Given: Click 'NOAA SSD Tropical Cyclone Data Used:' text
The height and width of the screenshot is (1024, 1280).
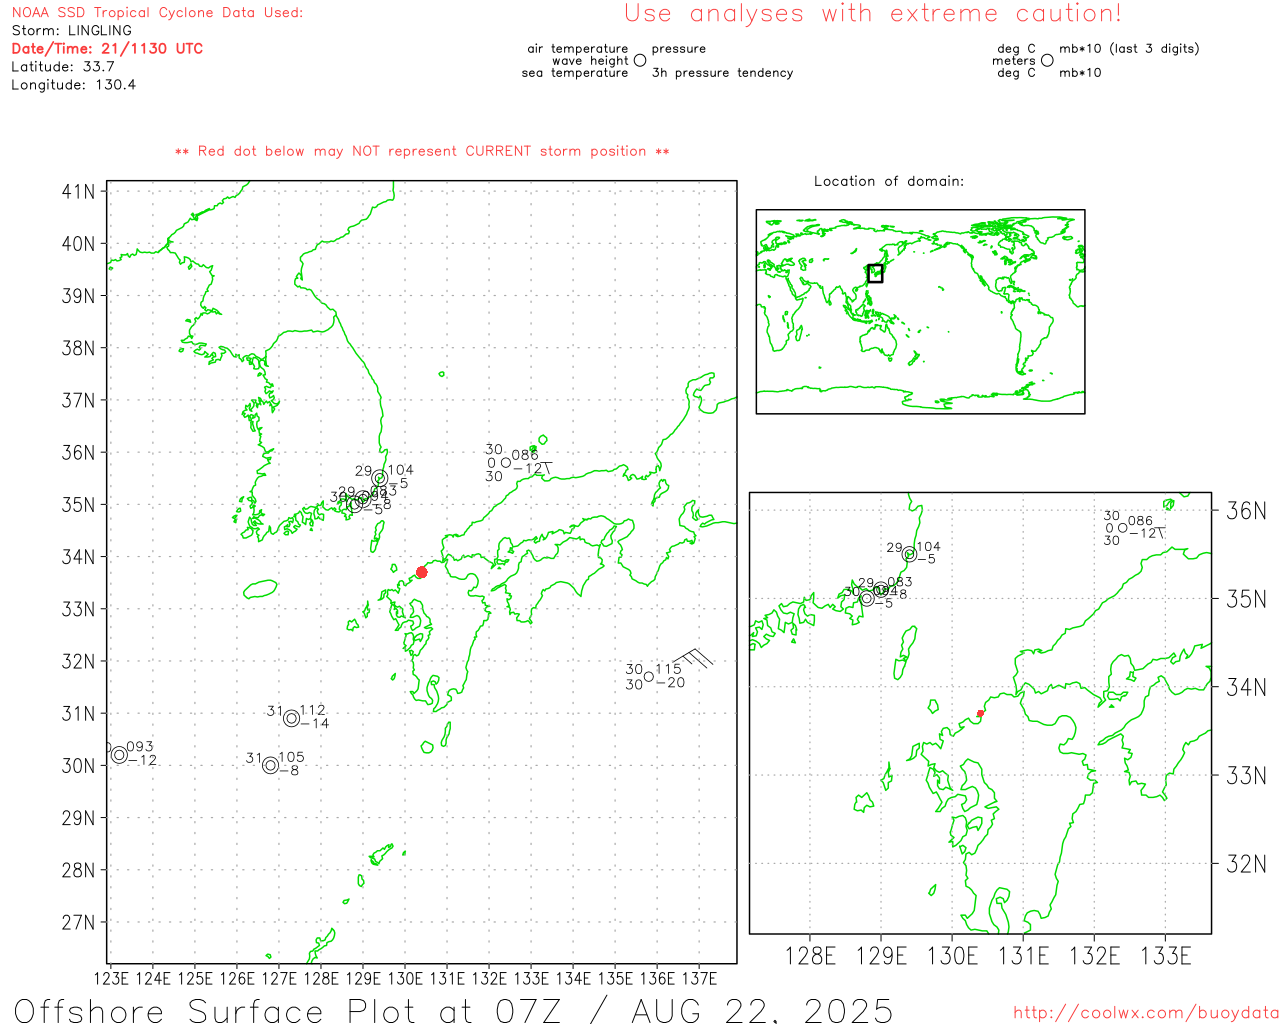Looking at the screenshot, I should coord(157,13).
